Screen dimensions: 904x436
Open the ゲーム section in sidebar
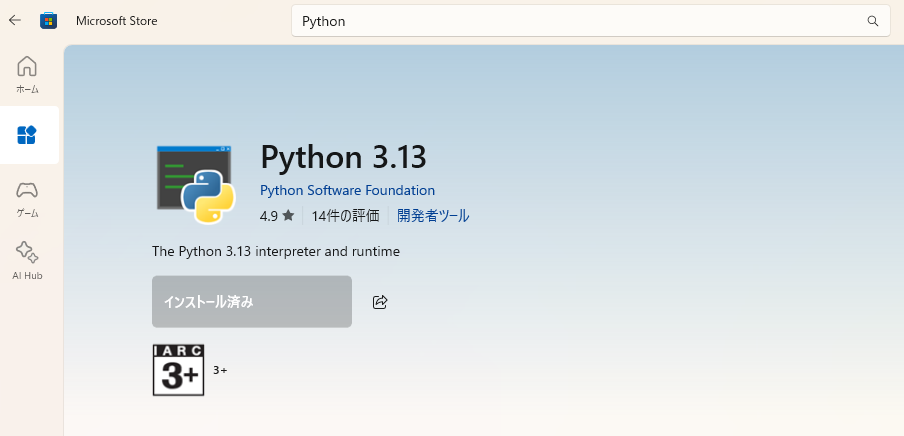[28, 198]
